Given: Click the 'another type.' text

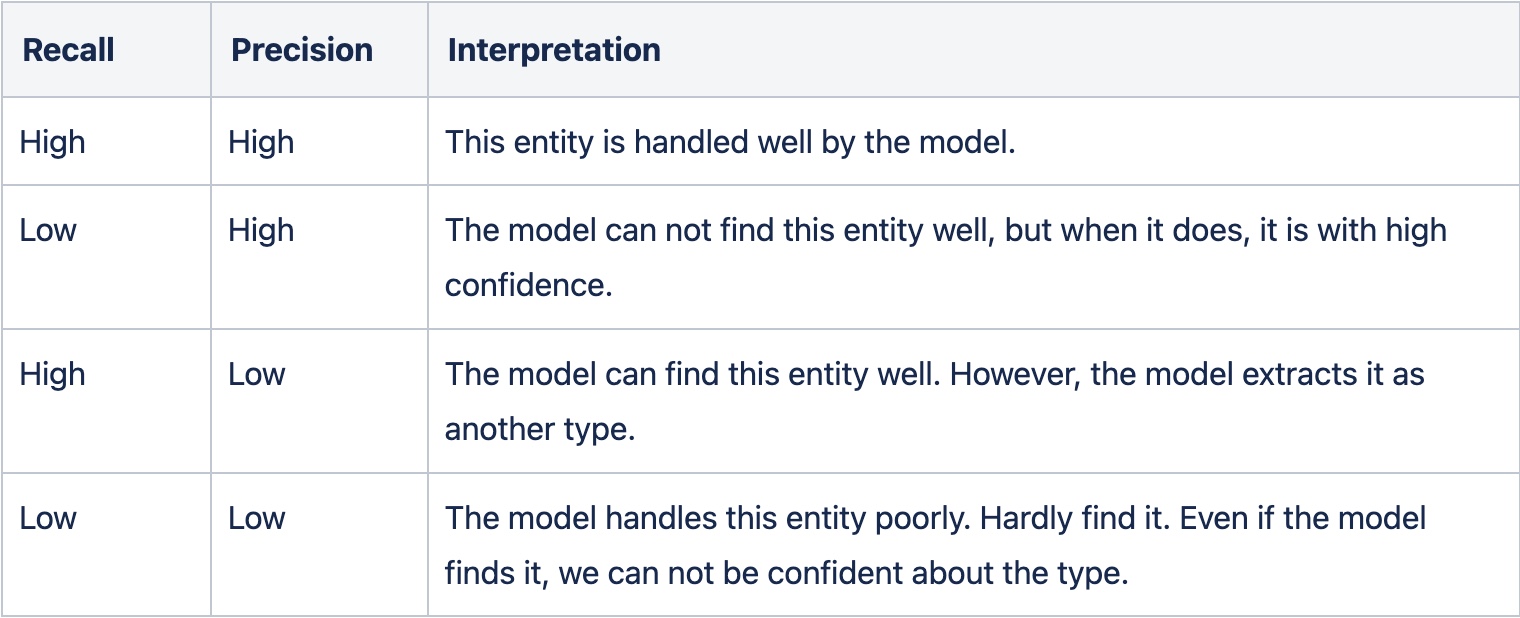Looking at the screenshot, I should pyautogui.click(x=539, y=429).
